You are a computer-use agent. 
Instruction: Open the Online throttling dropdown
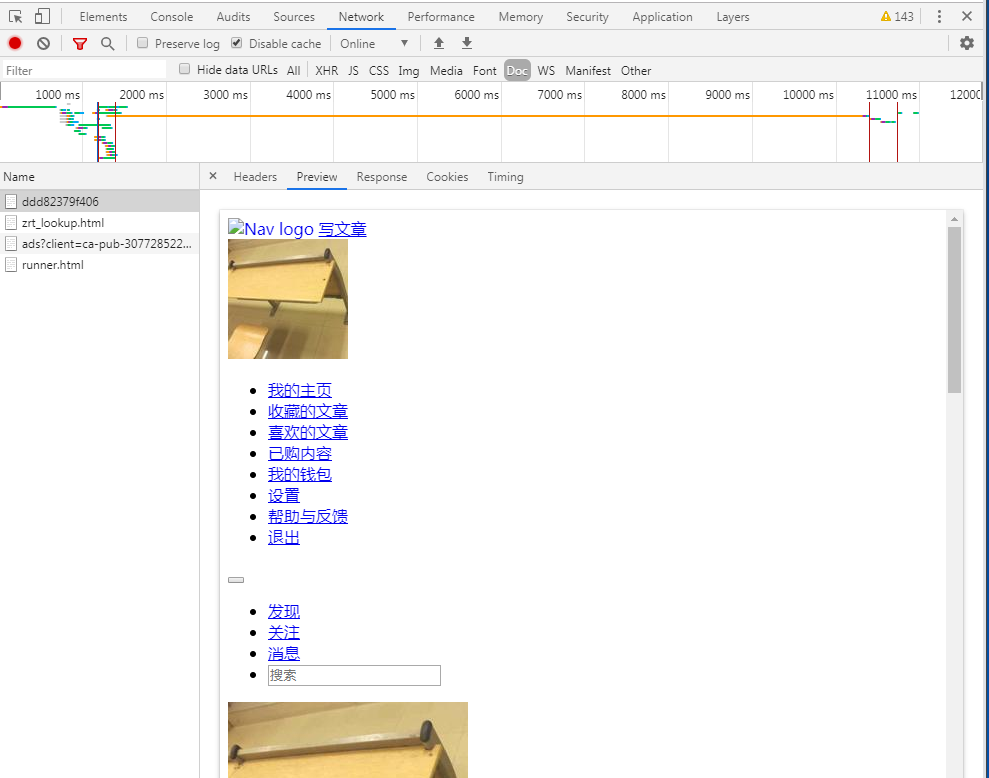[374, 44]
